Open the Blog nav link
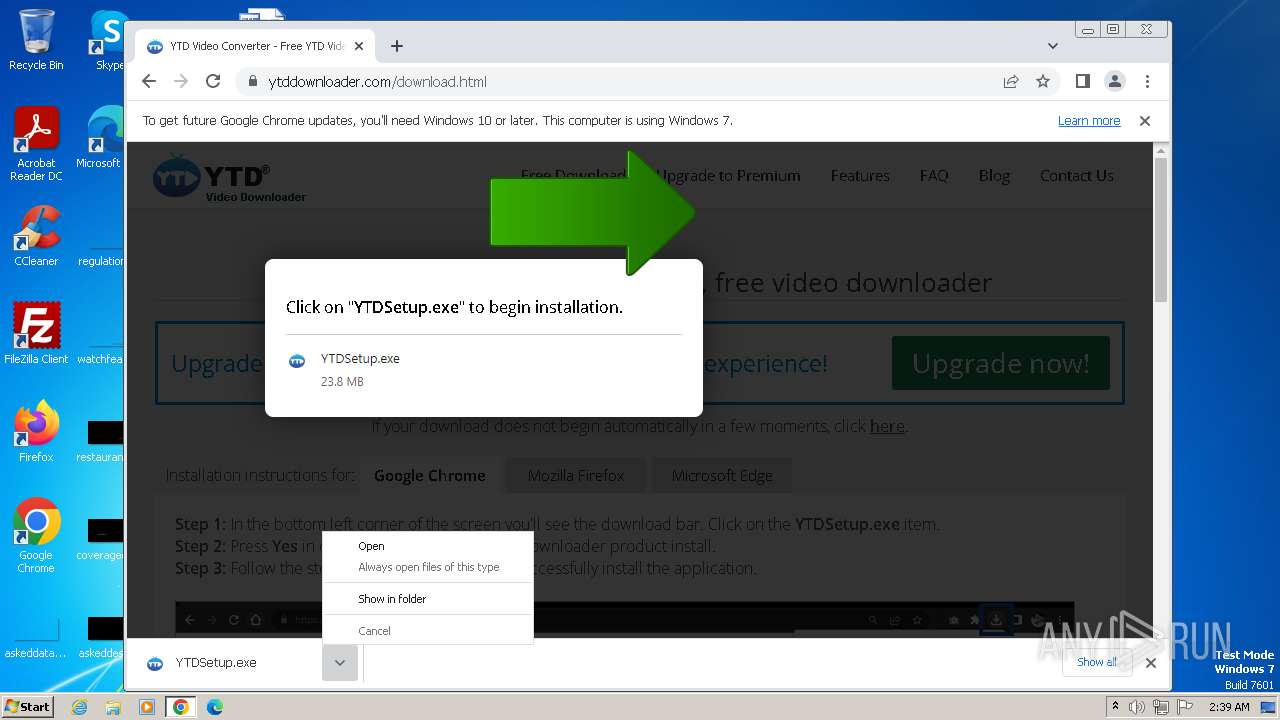This screenshot has height=720, width=1280. coord(994,176)
